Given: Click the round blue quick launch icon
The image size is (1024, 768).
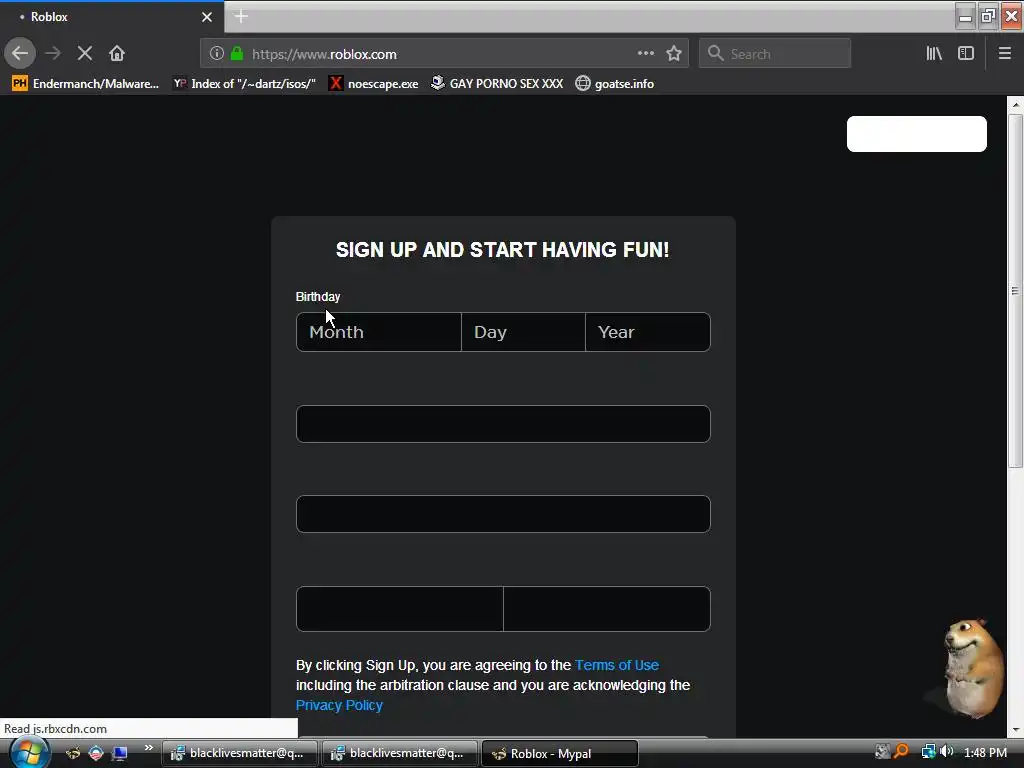Looking at the screenshot, I should pyautogui.click(x=96, y=754).
